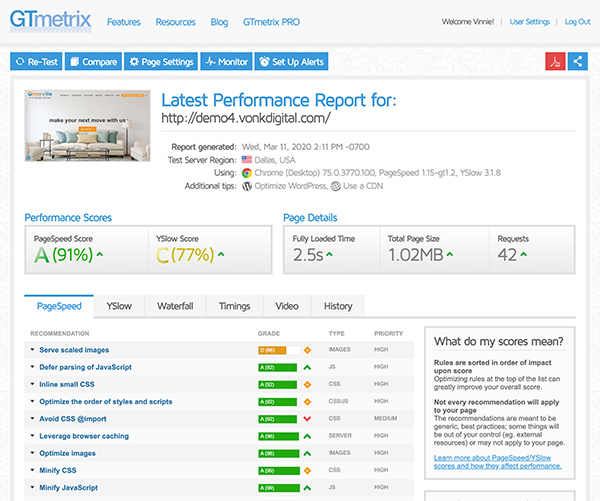The width and height of the screenshot is (600, 501).
Task: Click the Compare button
Action: pyautogui.click(x=93, y=61)
